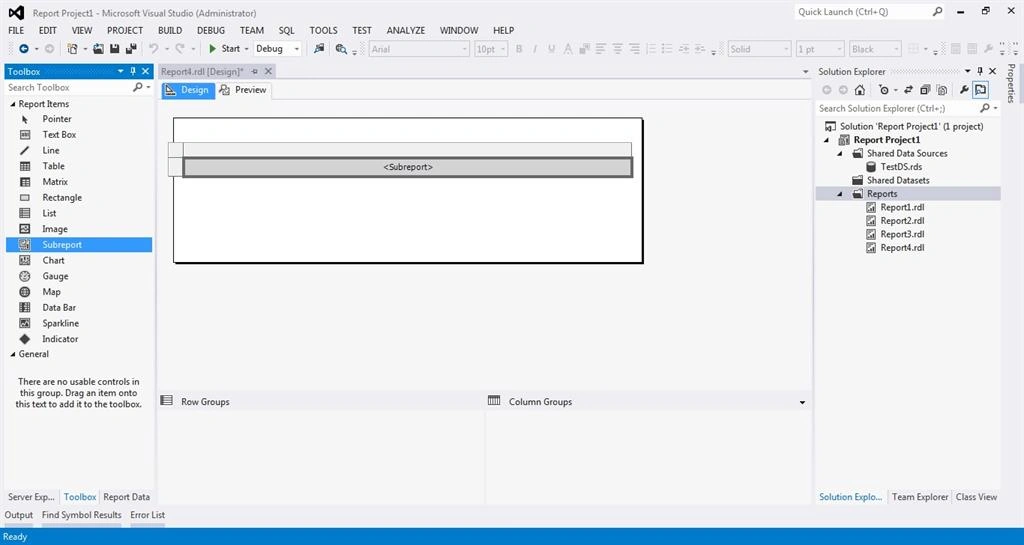Click the Home icon in Solution Explorer
Viewport: 1024px width, 545px height.
click(x=860, y=90)
